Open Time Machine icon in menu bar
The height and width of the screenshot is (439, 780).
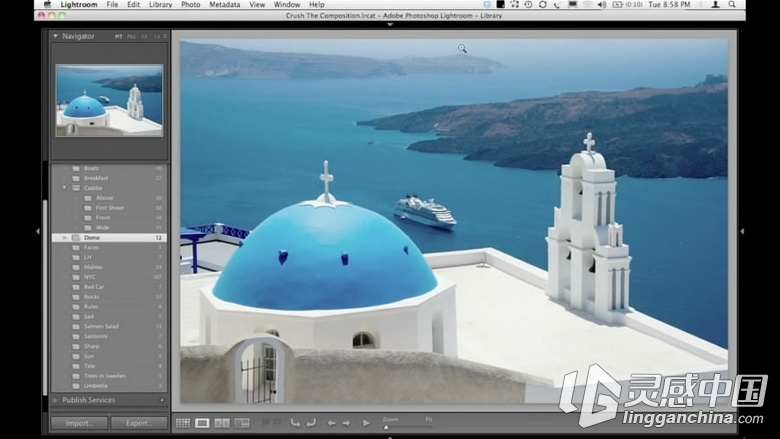coord(528,4)
